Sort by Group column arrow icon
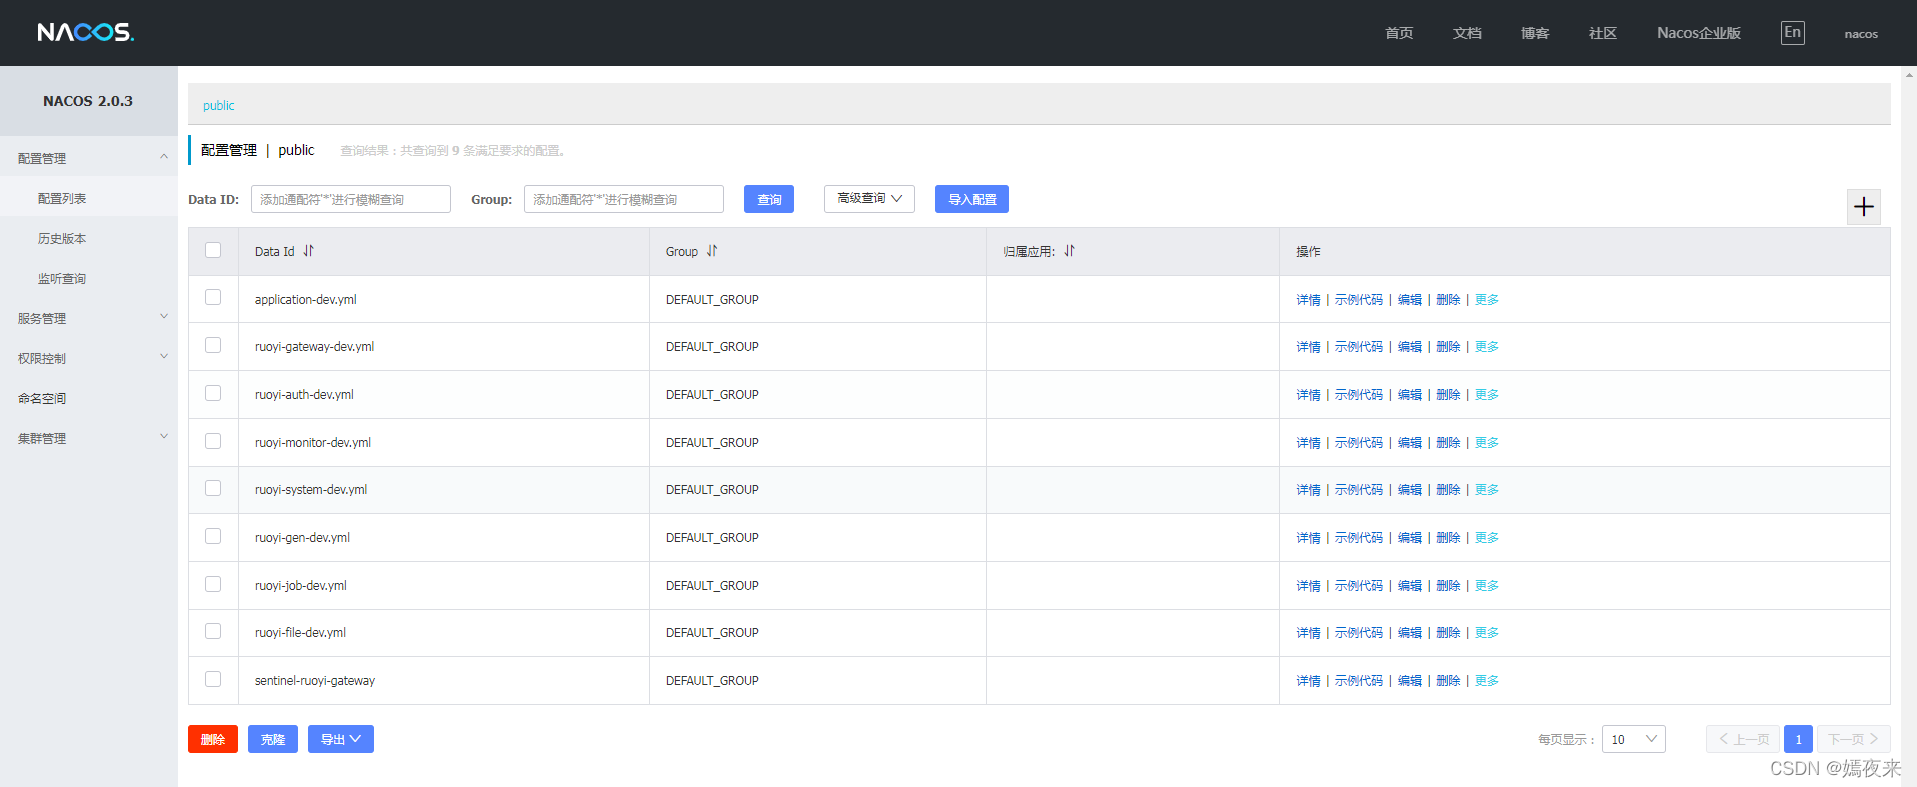This screenshot has width=1917, height=787. pos(712,251)
